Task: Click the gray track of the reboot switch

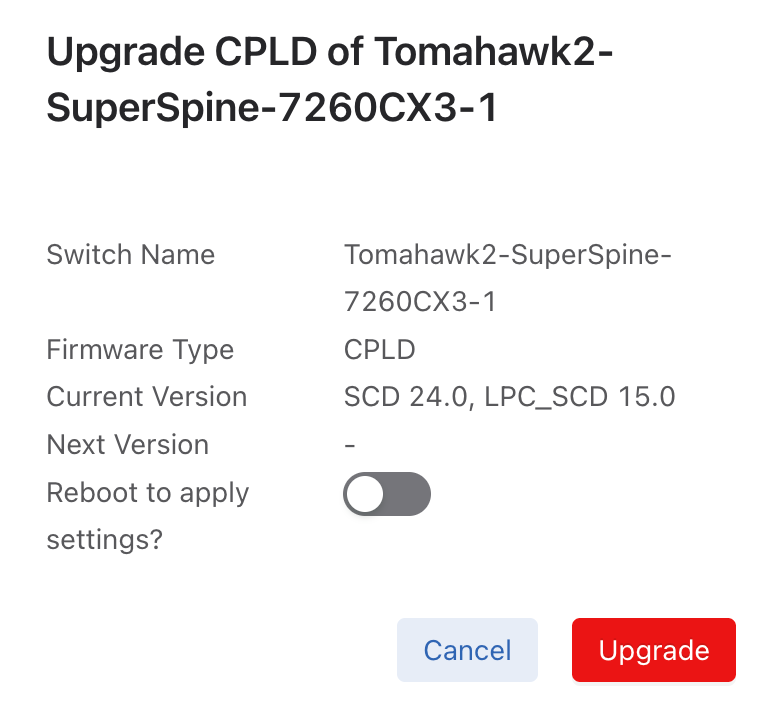Action: 408,494
